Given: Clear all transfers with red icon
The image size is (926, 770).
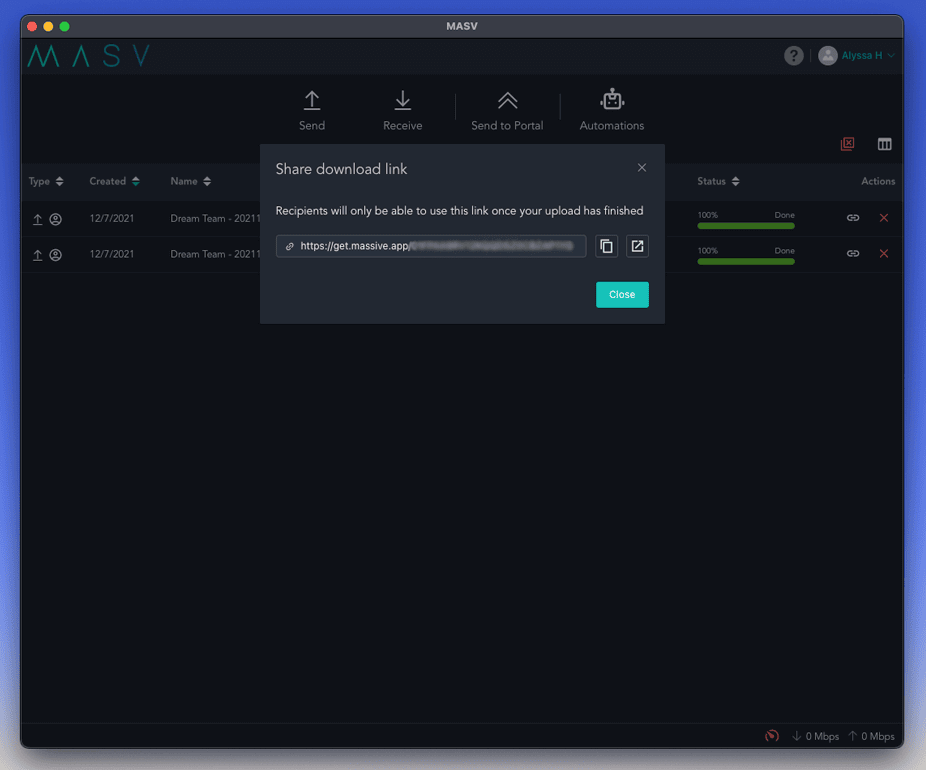Looking at the screenshot, I should pos(847,143).
